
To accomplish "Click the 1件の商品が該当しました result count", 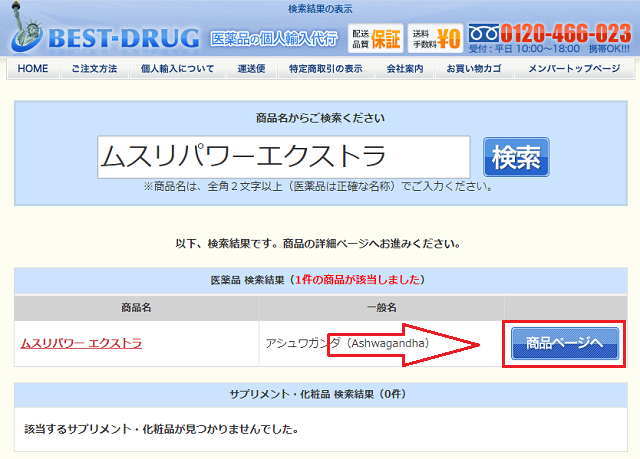I will 358,280.
